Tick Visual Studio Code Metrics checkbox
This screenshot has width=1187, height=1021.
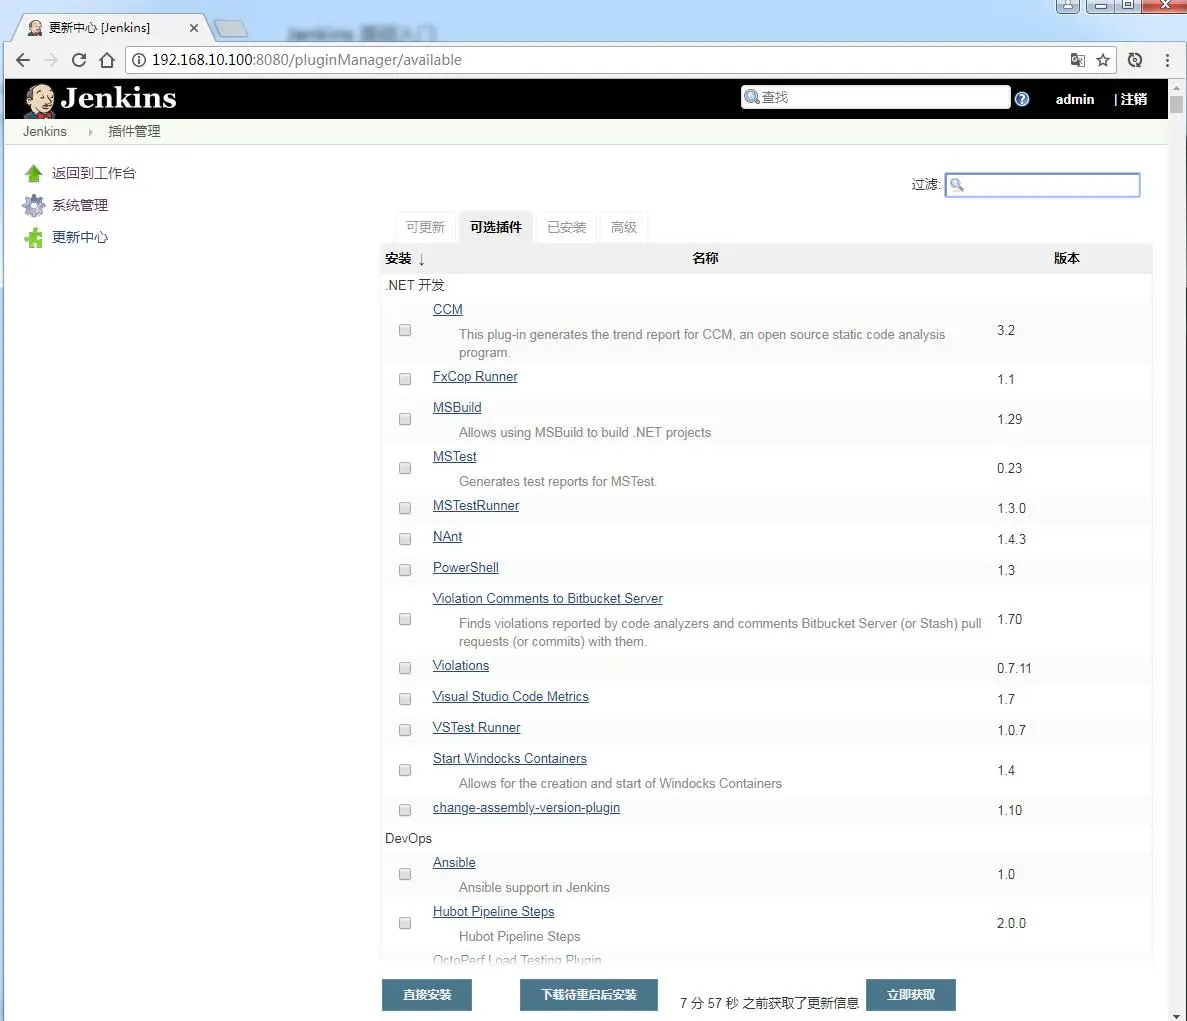tap(405, 699)
